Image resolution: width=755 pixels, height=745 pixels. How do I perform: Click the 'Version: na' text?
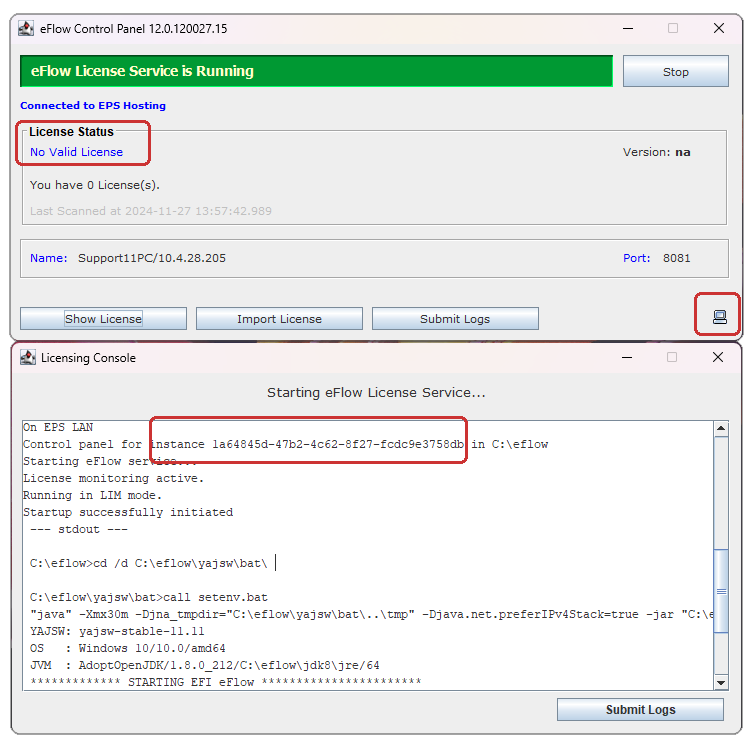click(x=656, y=152)
